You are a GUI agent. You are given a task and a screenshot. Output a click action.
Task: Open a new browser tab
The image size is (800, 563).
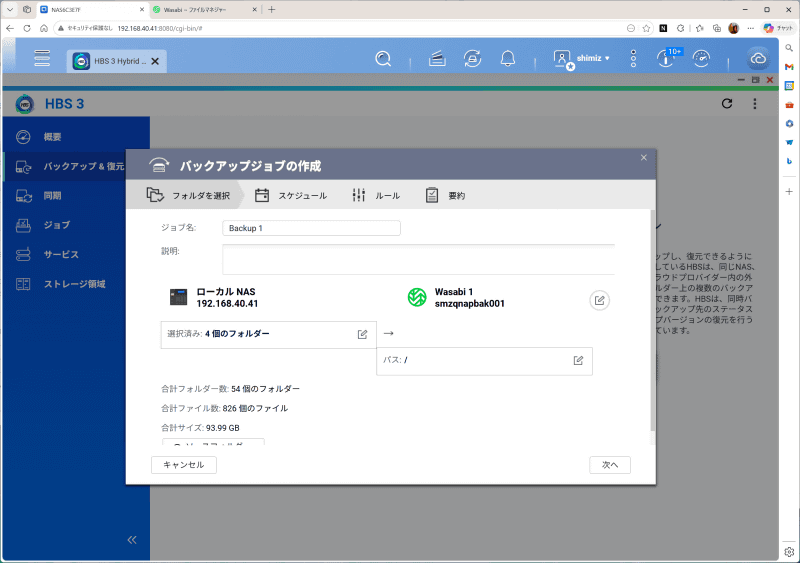[271, 10]
